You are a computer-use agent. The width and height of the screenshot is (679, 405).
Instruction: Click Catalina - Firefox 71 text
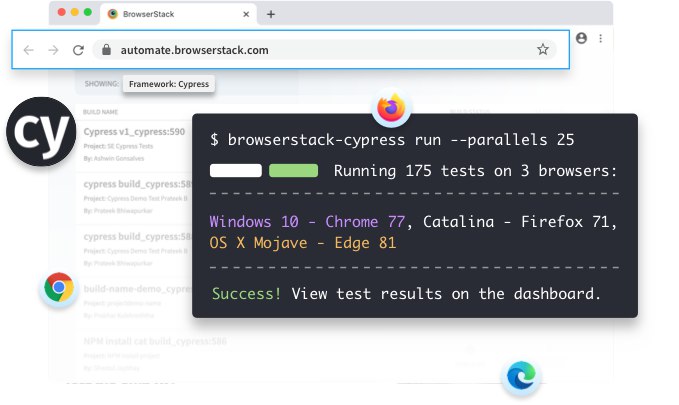[516, 222]
